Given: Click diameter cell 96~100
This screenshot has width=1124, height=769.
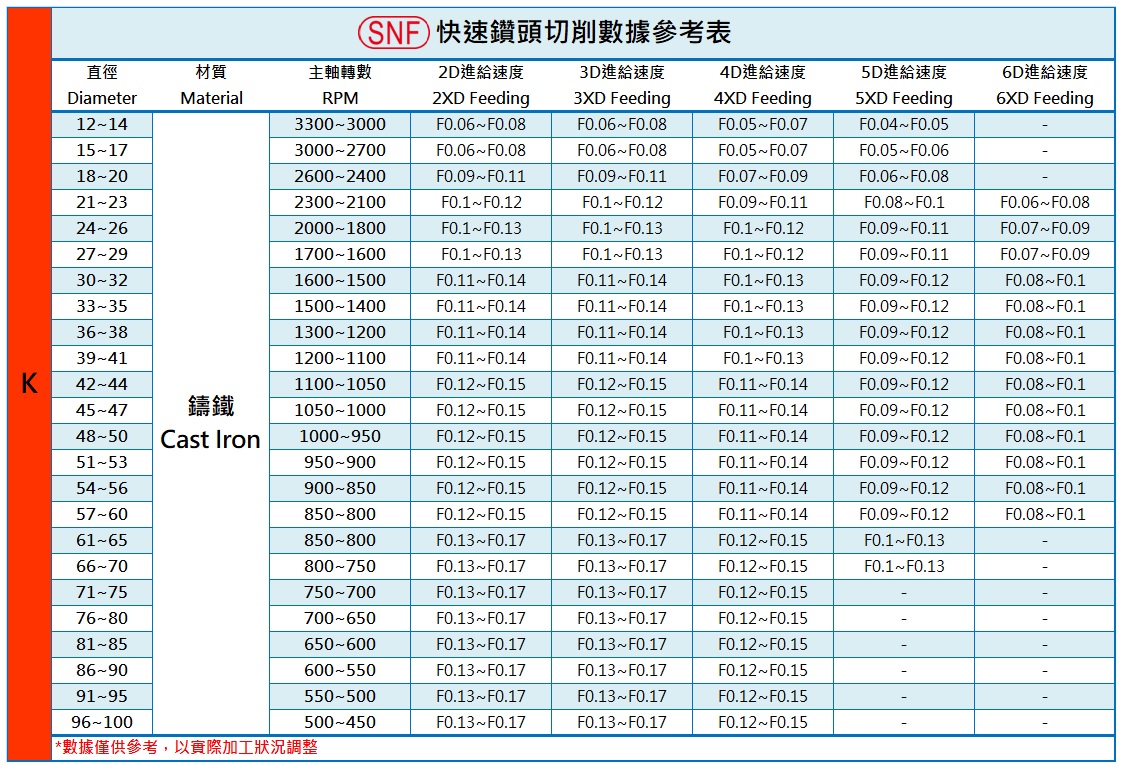Looking at the screenshot, I should click(102, 722).
